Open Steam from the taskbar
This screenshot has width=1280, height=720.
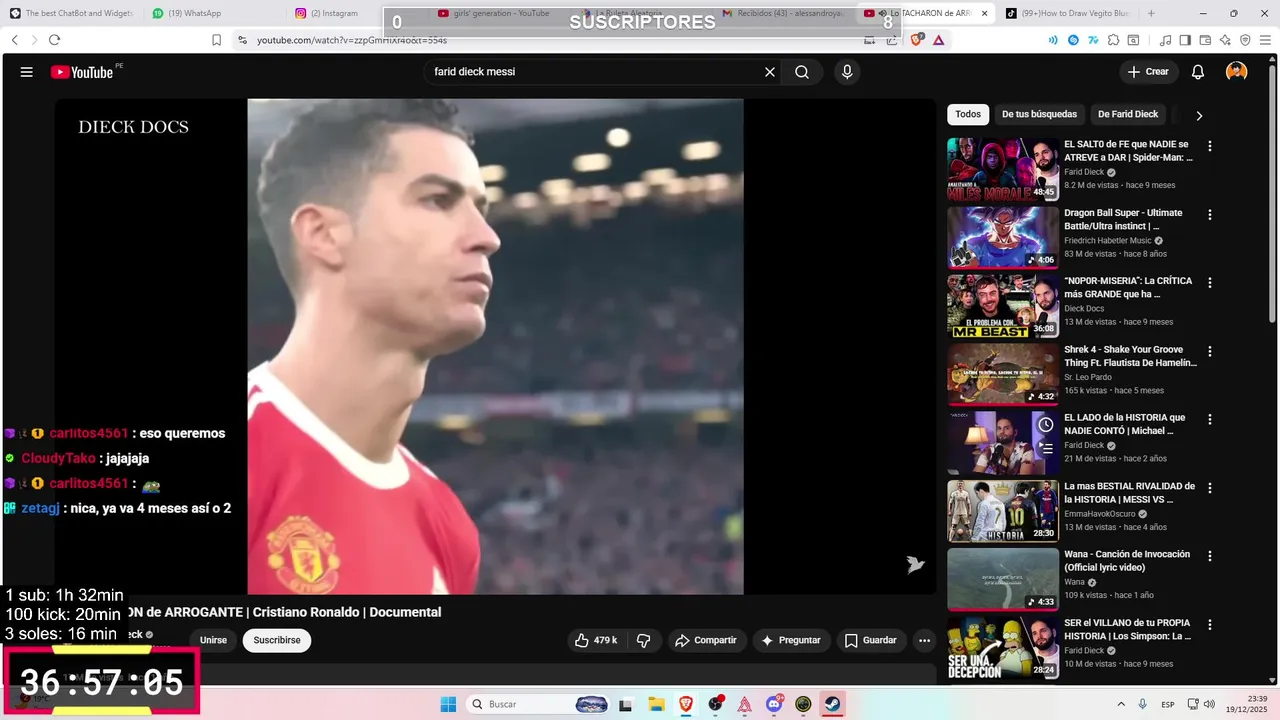833,704
